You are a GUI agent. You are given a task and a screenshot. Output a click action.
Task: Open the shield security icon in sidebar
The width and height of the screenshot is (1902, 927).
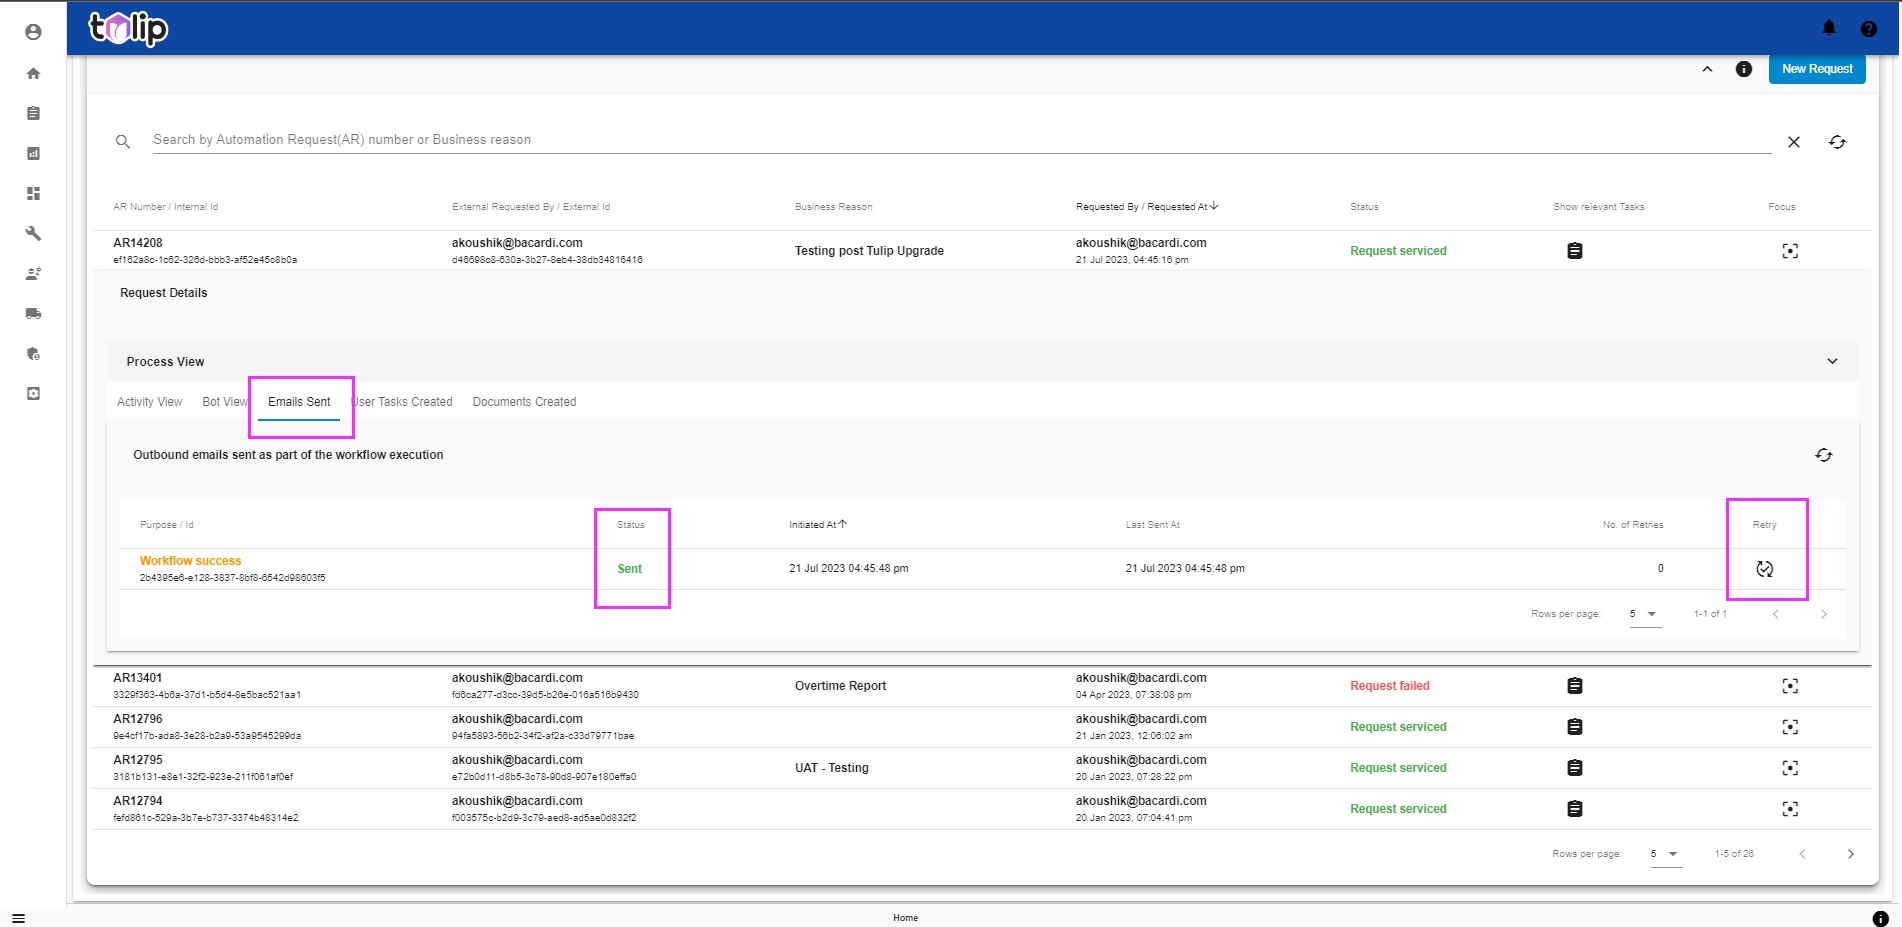33,353
